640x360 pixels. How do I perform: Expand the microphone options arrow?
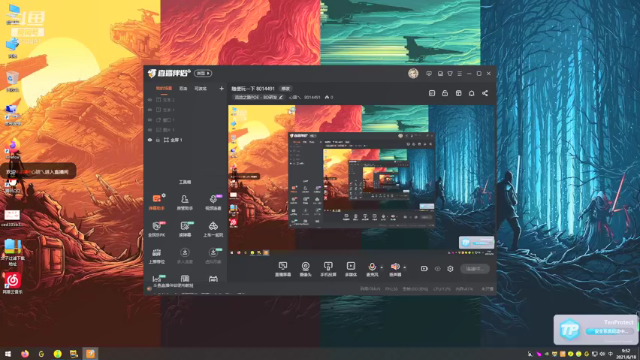coord(382,268)
